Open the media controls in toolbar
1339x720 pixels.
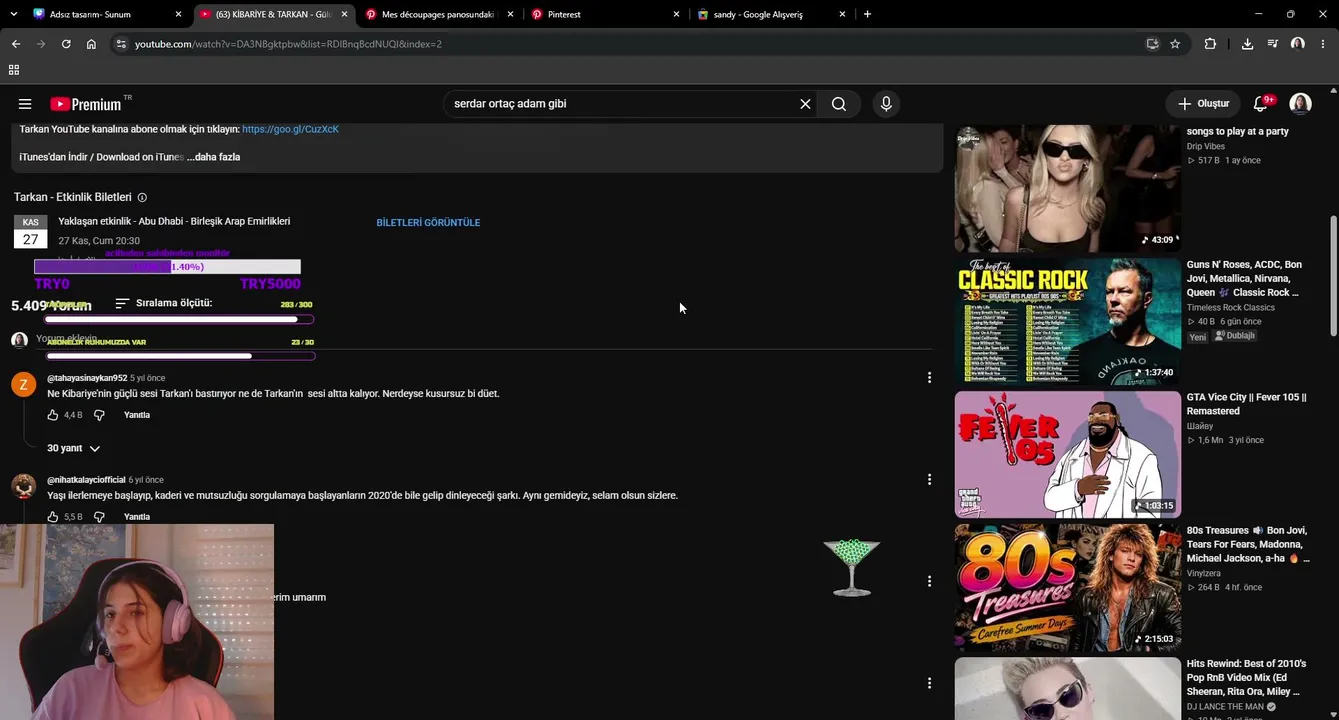1272,44
